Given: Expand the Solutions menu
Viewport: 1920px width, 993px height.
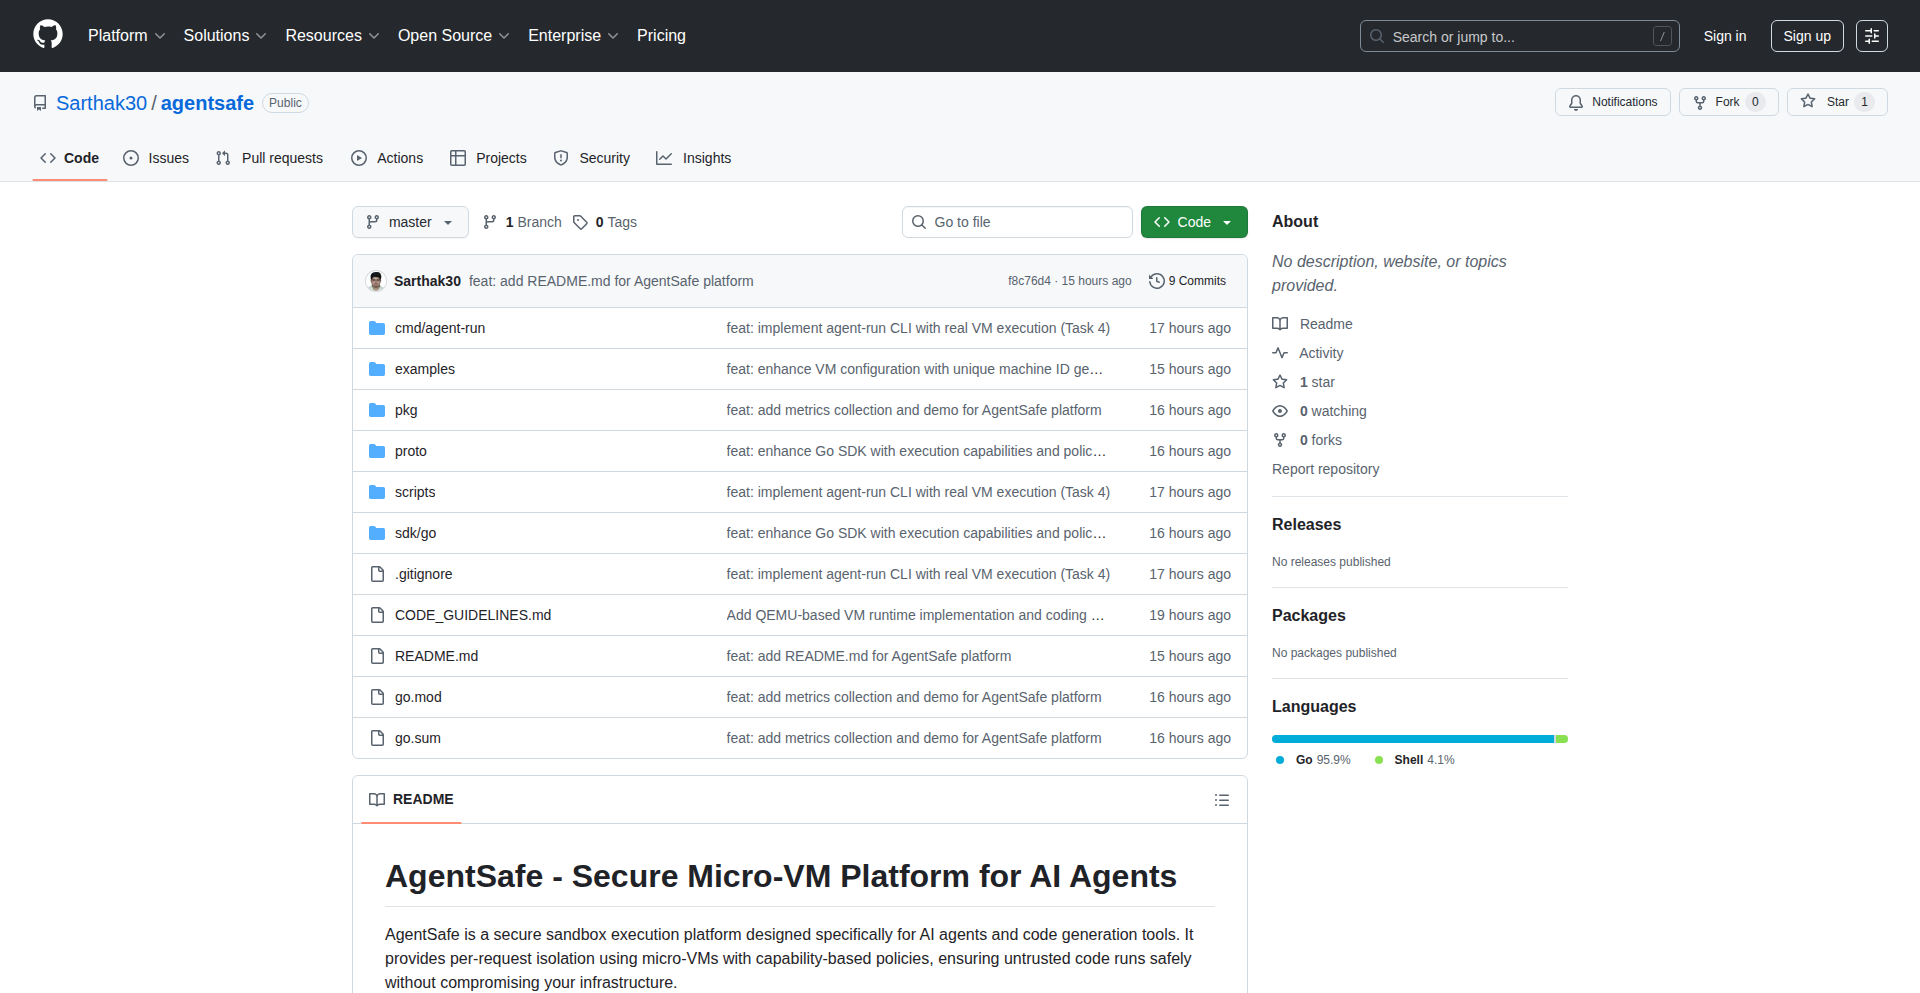Looking at the screenshot, I should coord(225,35).
